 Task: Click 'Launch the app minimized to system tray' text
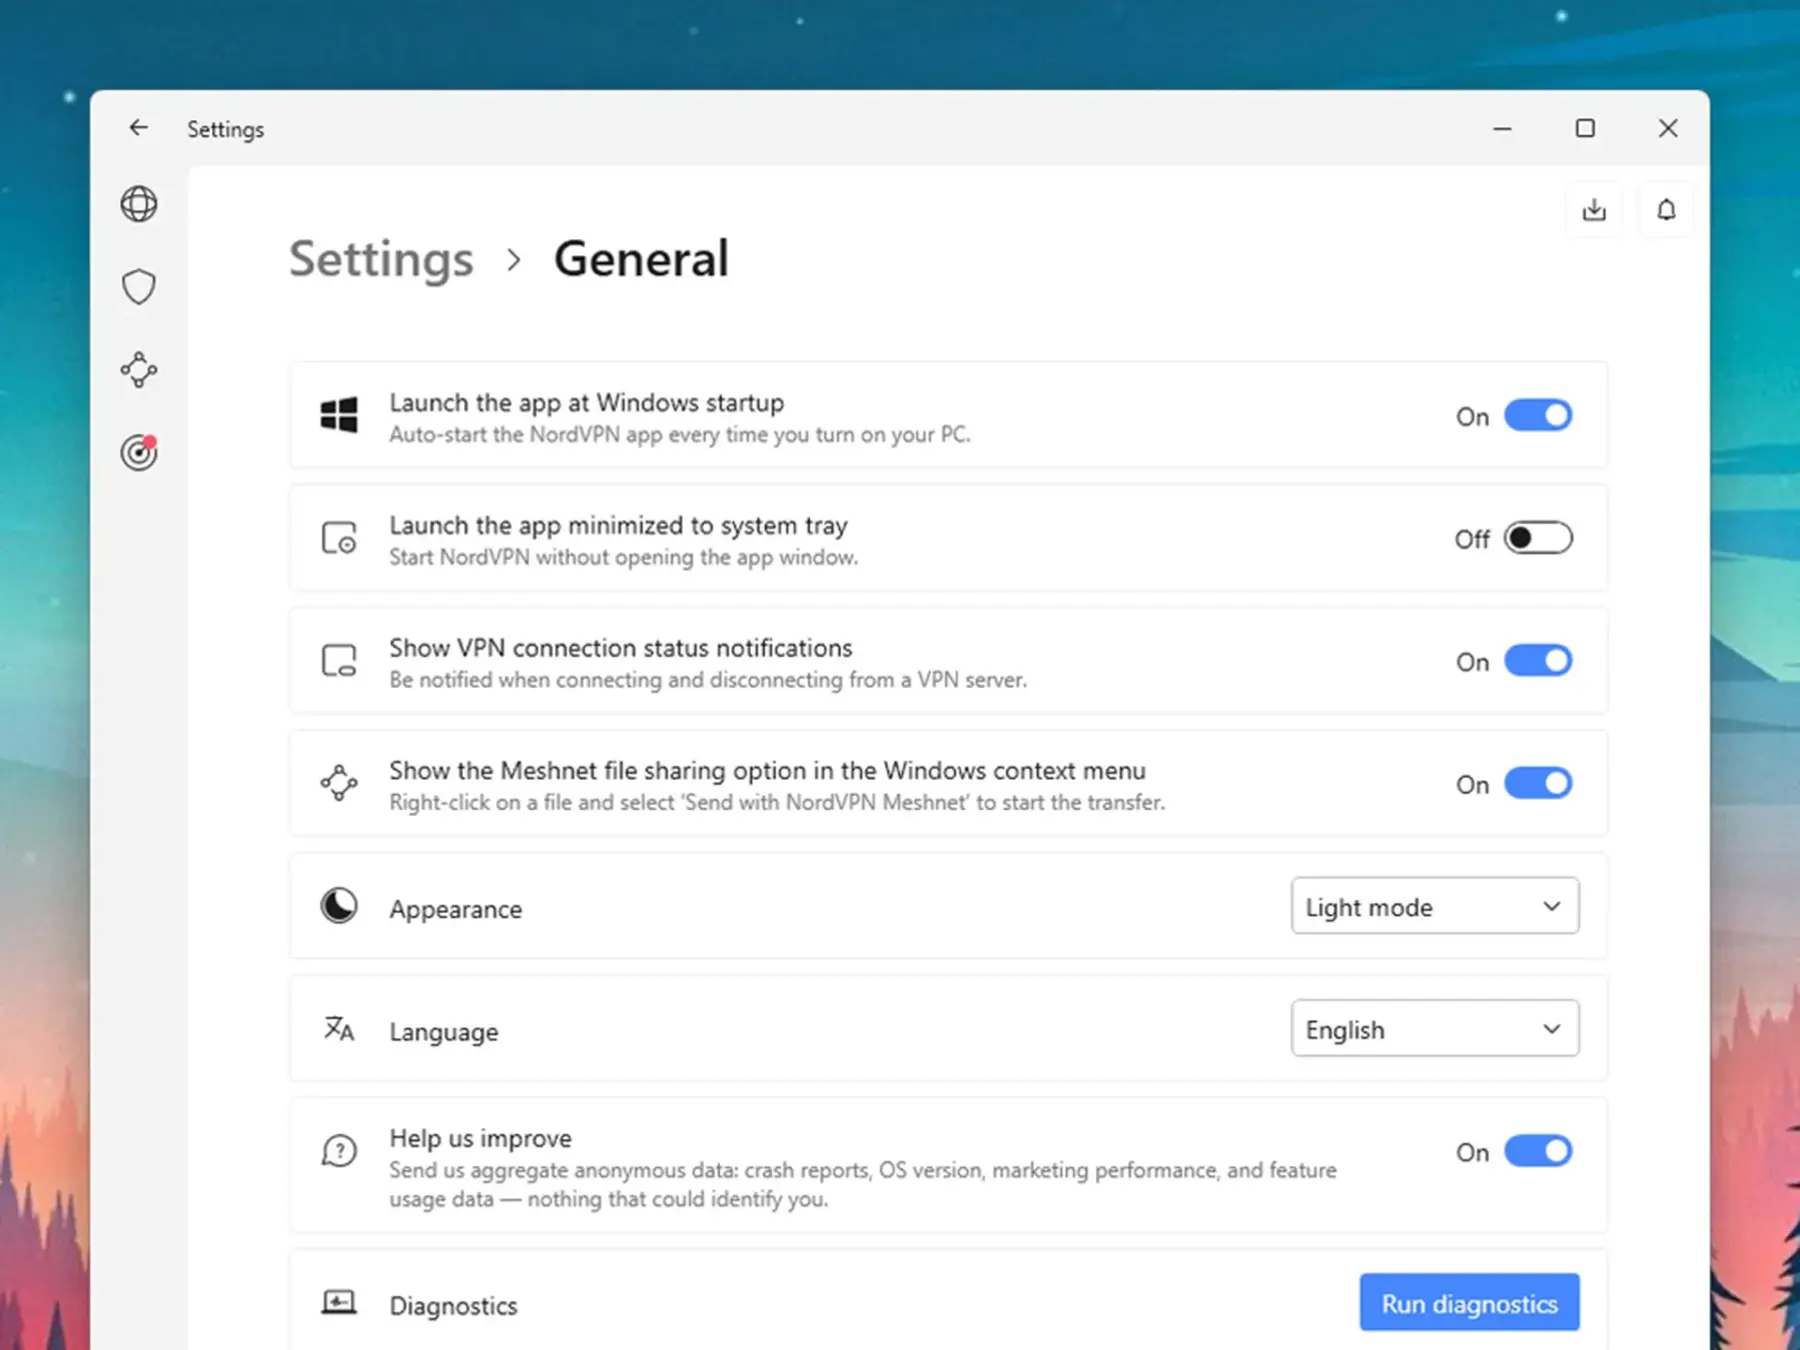[618, 526]
